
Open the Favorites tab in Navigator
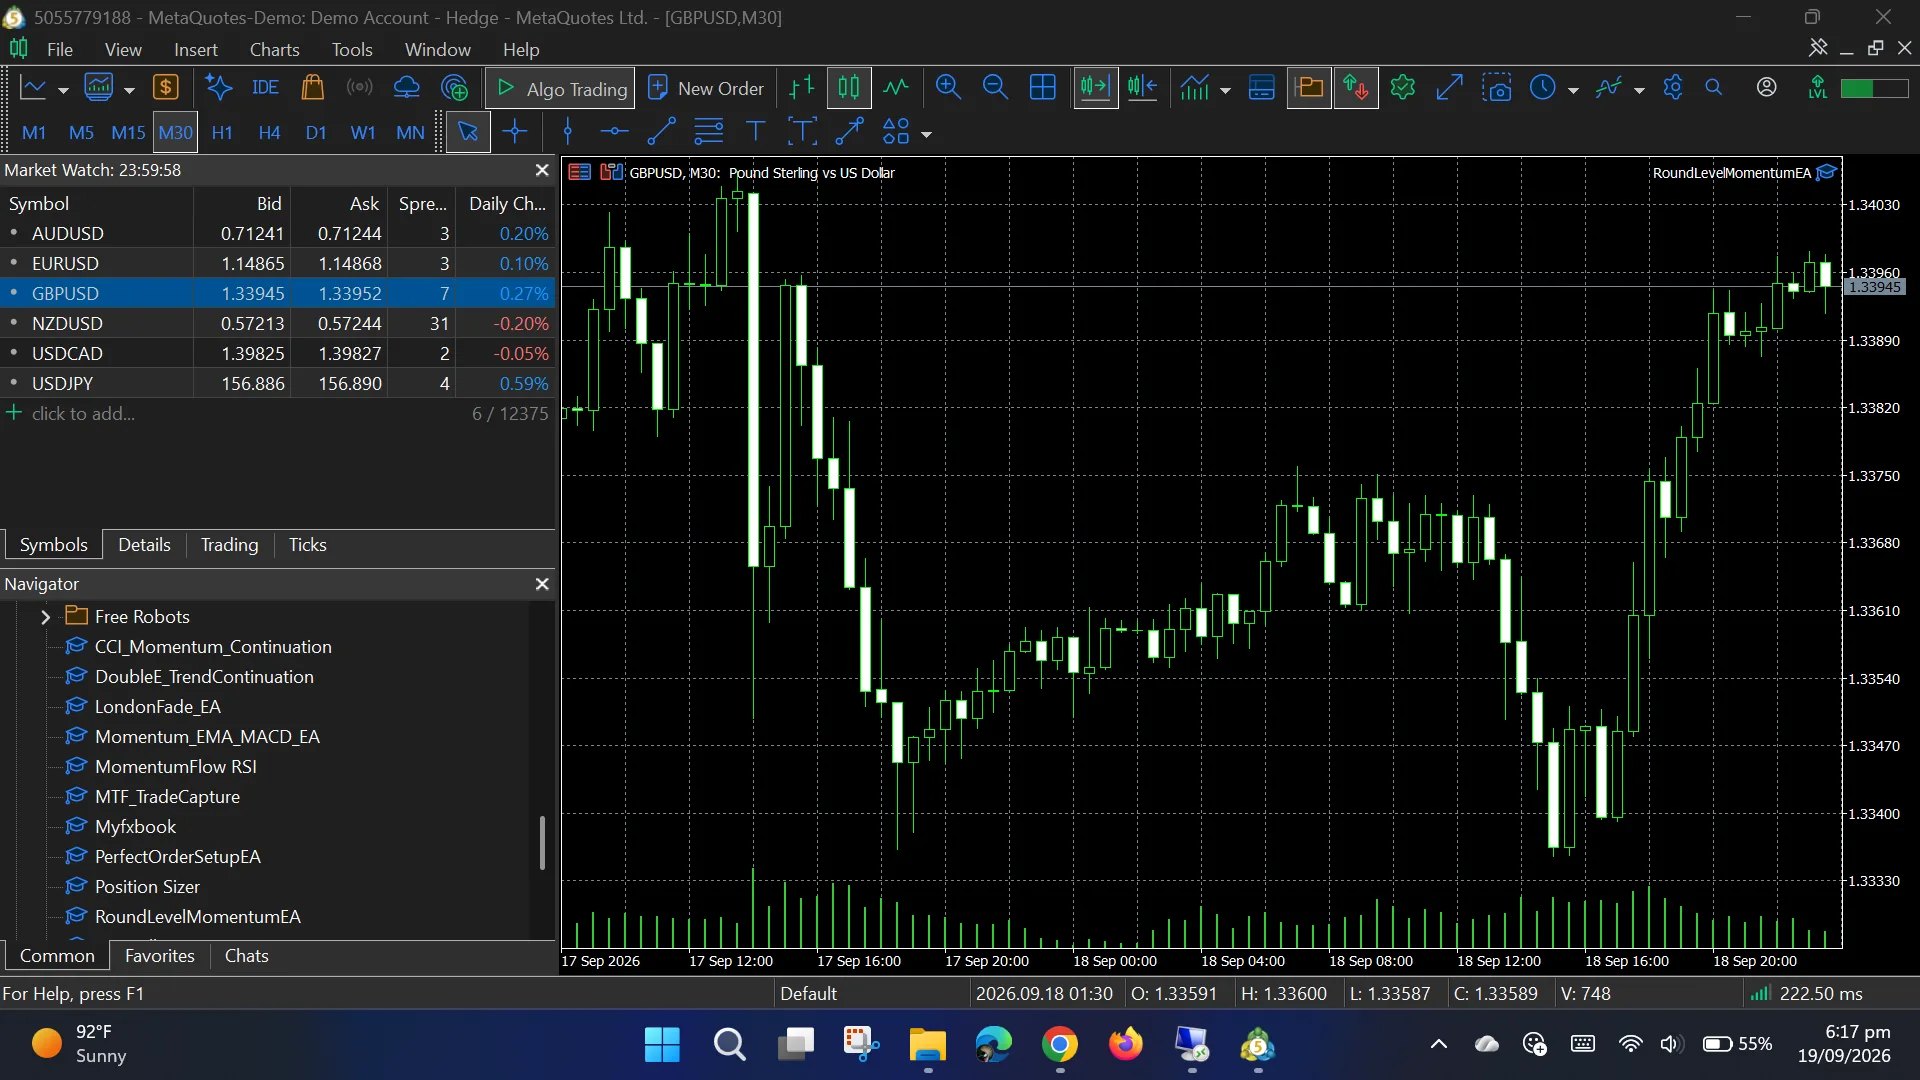point(159,956)
